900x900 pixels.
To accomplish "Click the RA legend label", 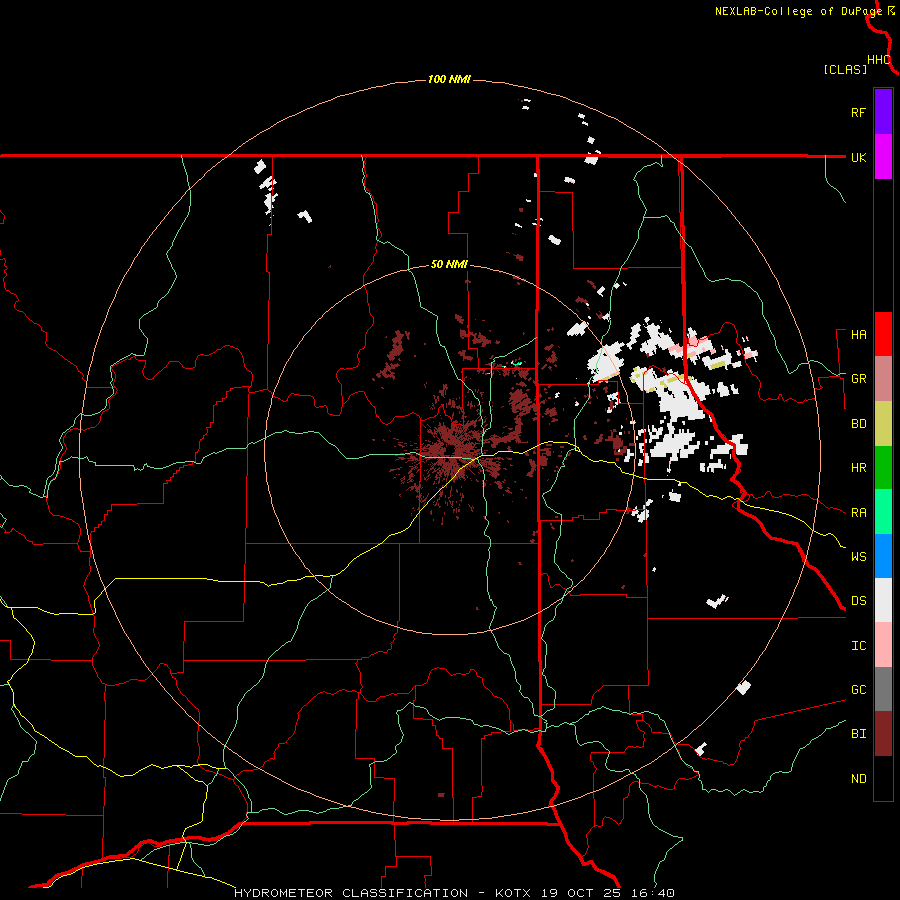I will (859, 513).
